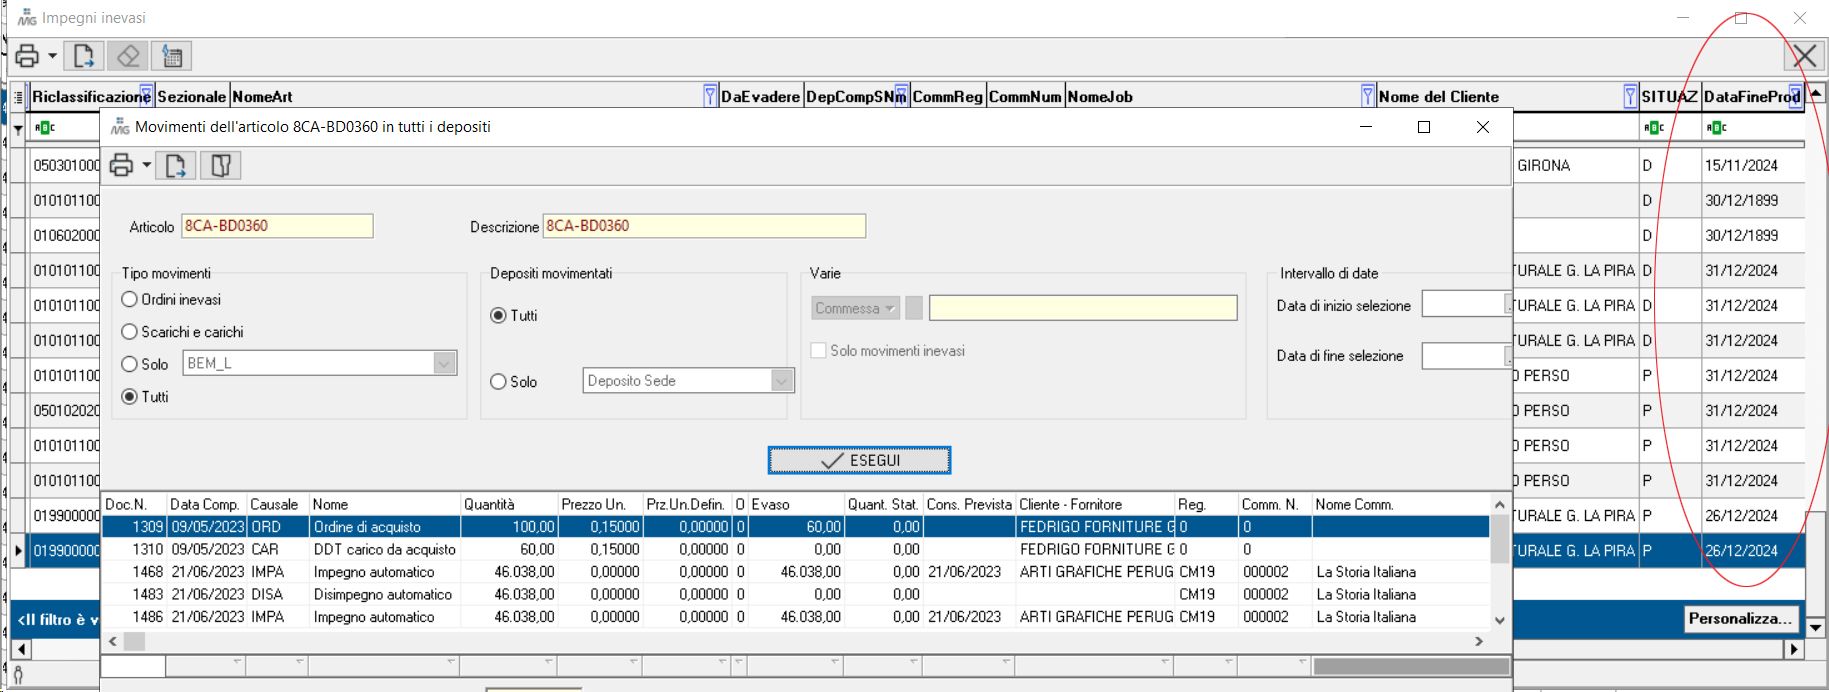1829x692 pixels.
Task: Click the Impegni inevasi vertical scroll-up arrow
Action: pos(1816,93)
